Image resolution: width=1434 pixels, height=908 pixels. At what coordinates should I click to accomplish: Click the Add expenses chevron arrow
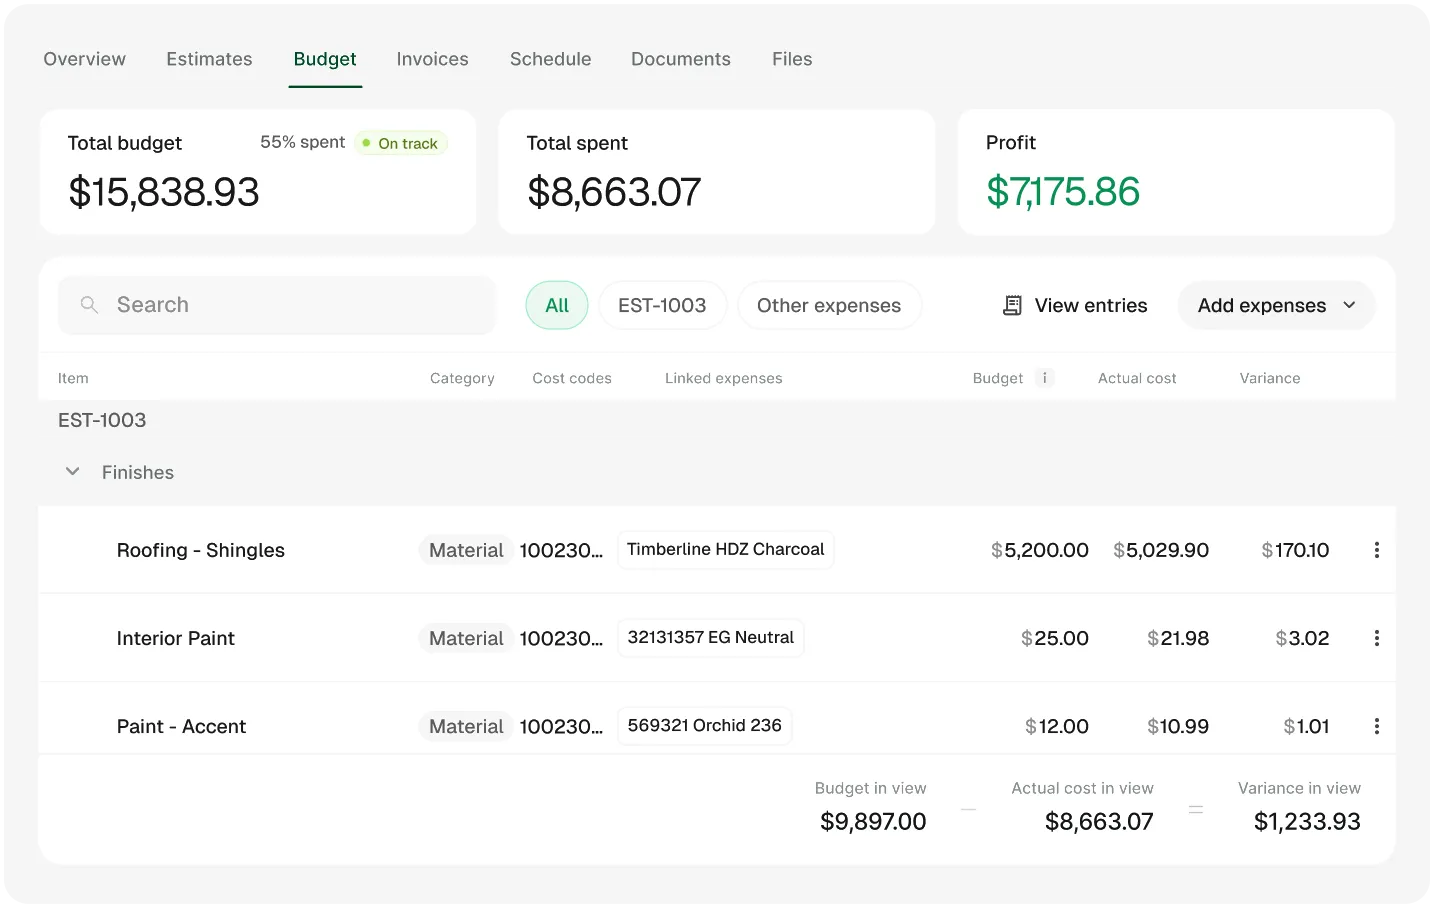click(x=1349, y=305)
